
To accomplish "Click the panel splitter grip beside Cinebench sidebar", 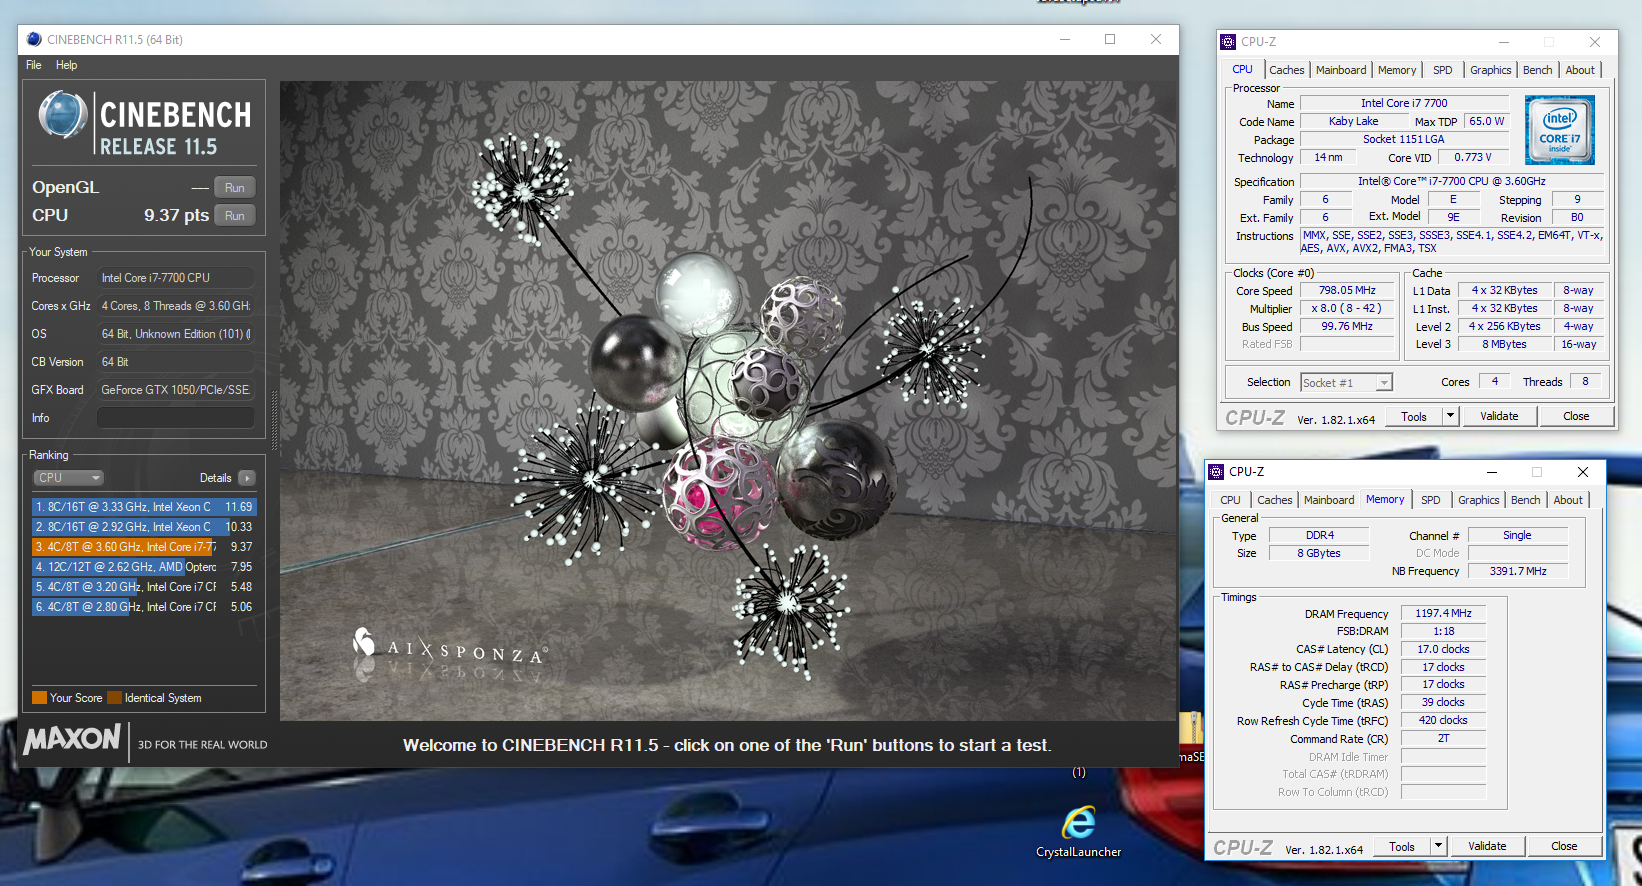I will [274, 421].
